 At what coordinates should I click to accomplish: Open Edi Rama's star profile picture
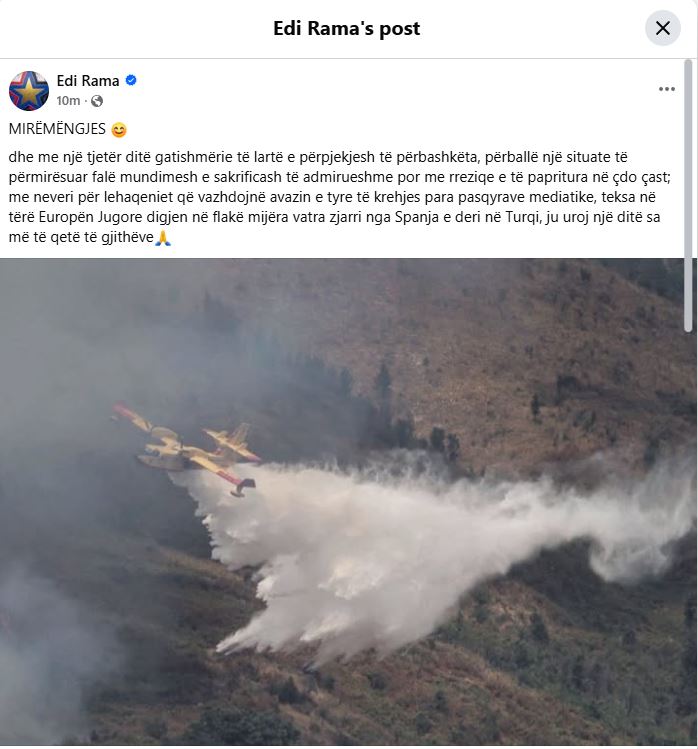(29, 91)
